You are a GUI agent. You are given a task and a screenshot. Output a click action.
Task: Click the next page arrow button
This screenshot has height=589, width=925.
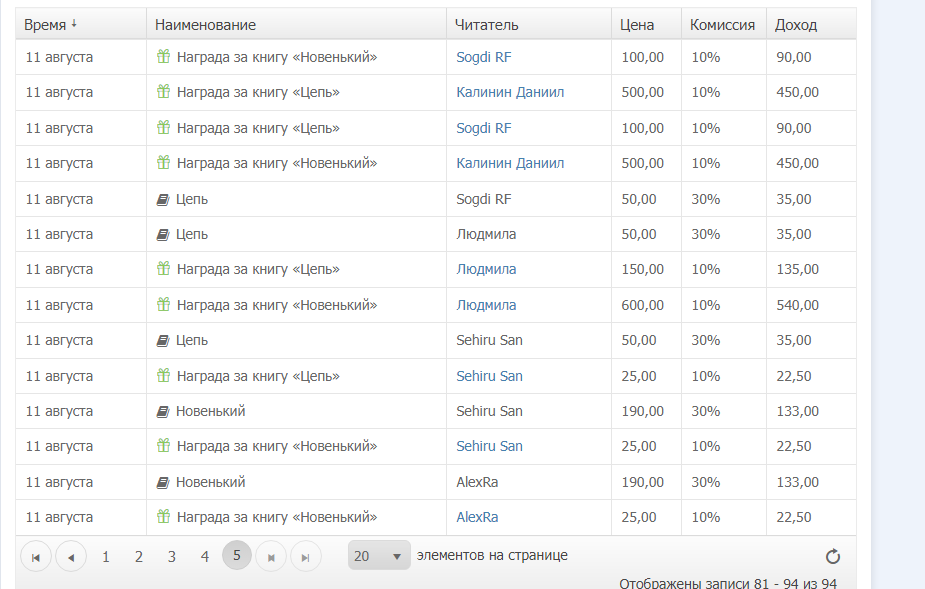point(271,557)
